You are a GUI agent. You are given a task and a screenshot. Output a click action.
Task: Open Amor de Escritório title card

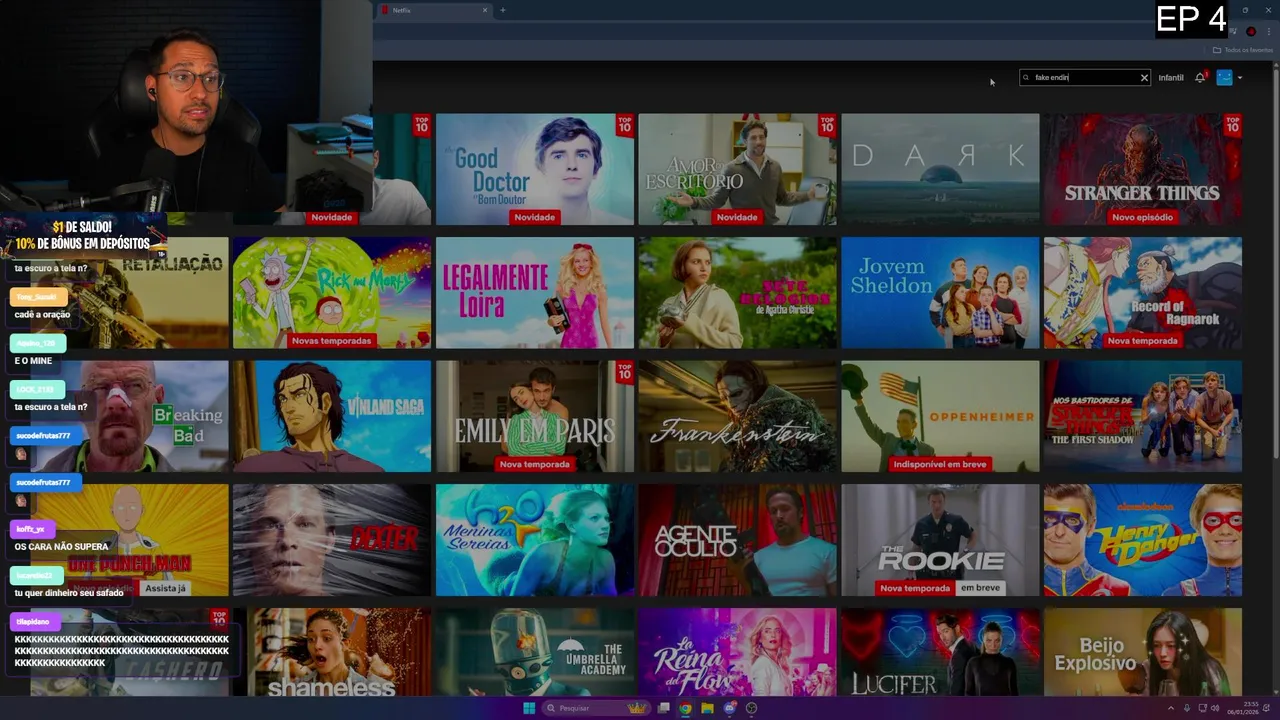[737, 169]
